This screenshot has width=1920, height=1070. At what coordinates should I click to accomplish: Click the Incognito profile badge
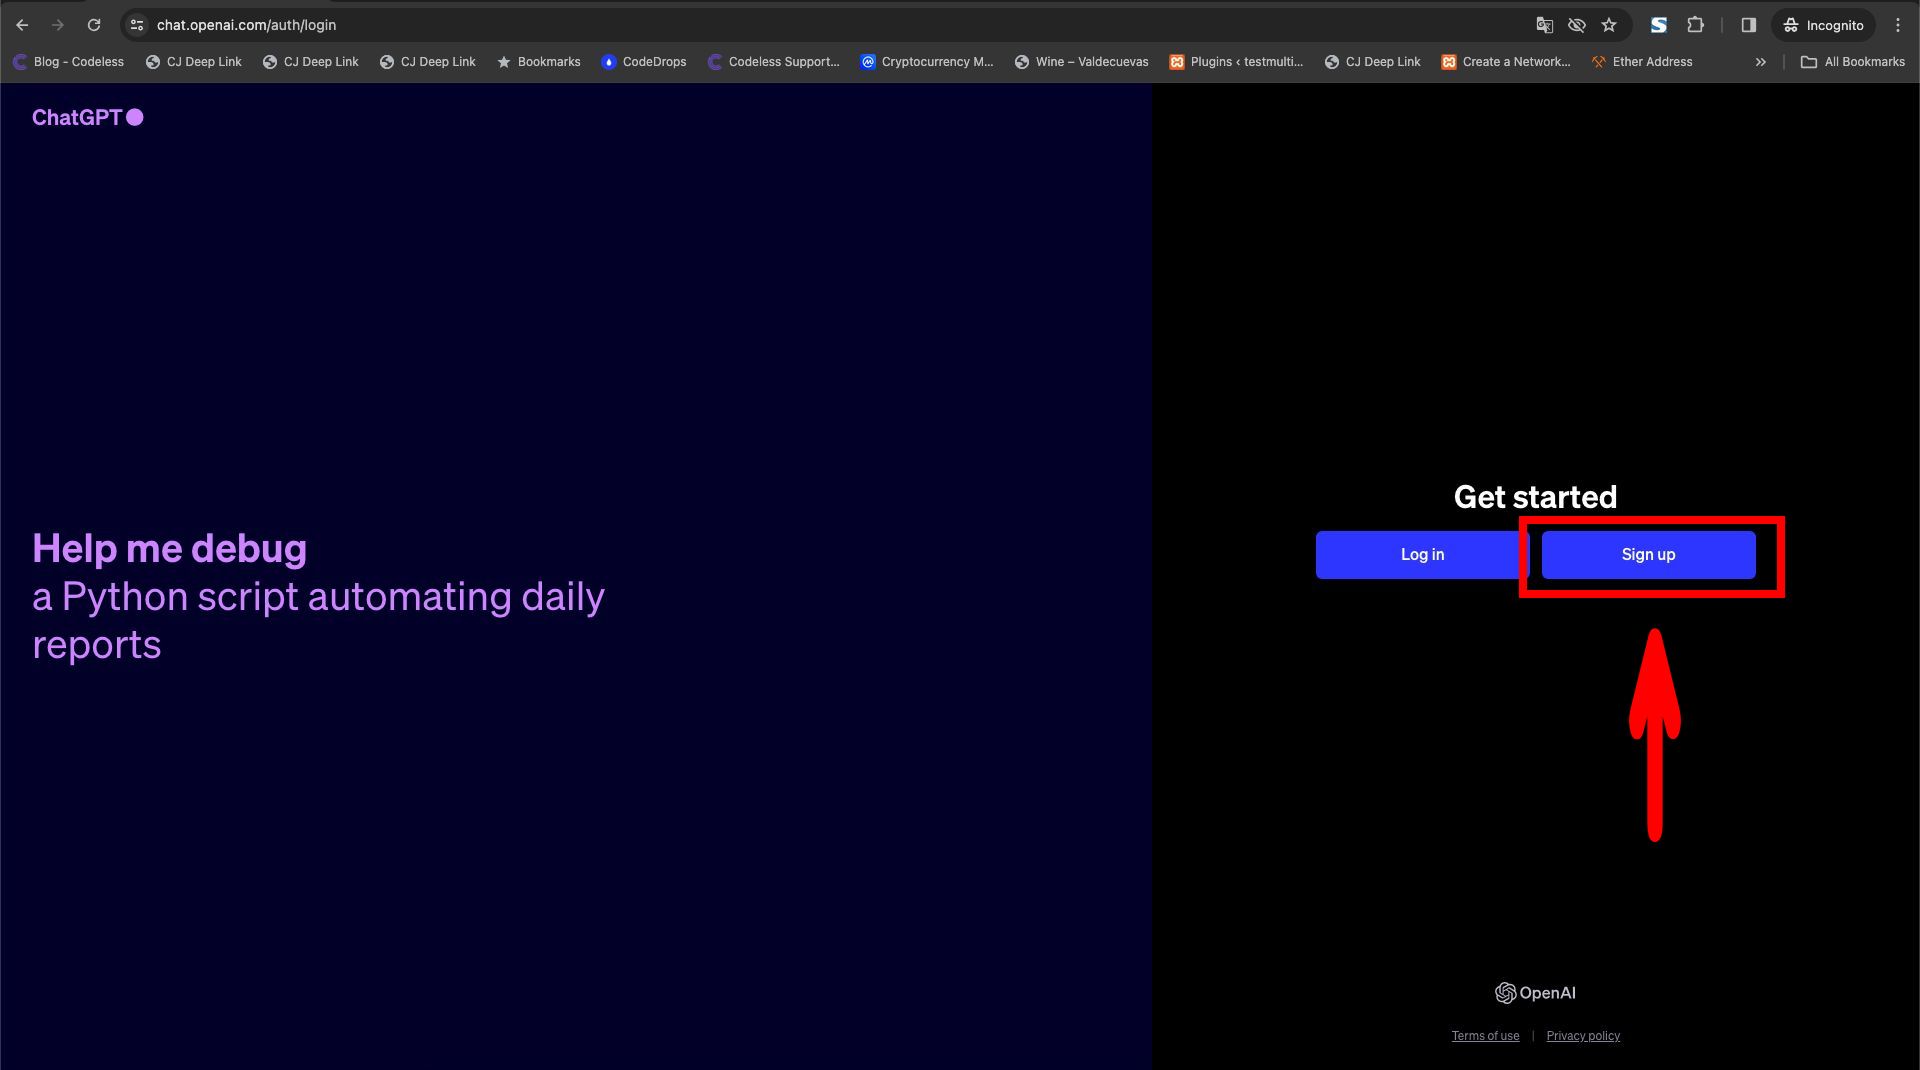1823,25
